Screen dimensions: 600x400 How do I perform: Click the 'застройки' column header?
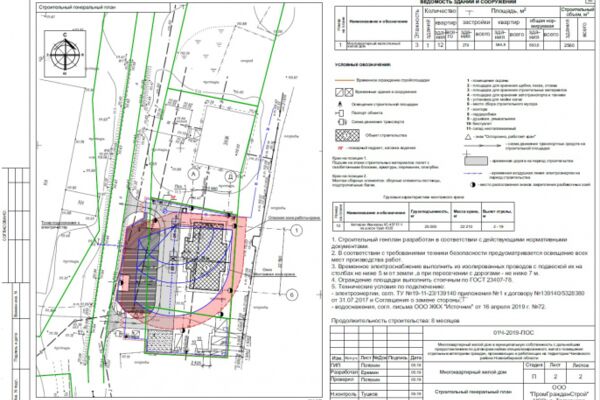(476, 23)
